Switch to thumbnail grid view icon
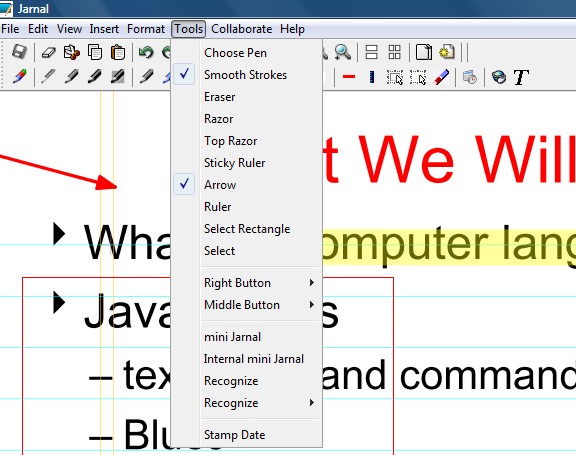This screenshot has height=455, width=576. tap(395, 52)
